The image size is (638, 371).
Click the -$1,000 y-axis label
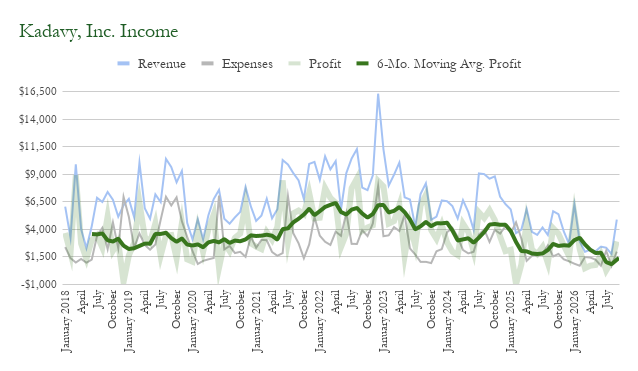point(39,284)
